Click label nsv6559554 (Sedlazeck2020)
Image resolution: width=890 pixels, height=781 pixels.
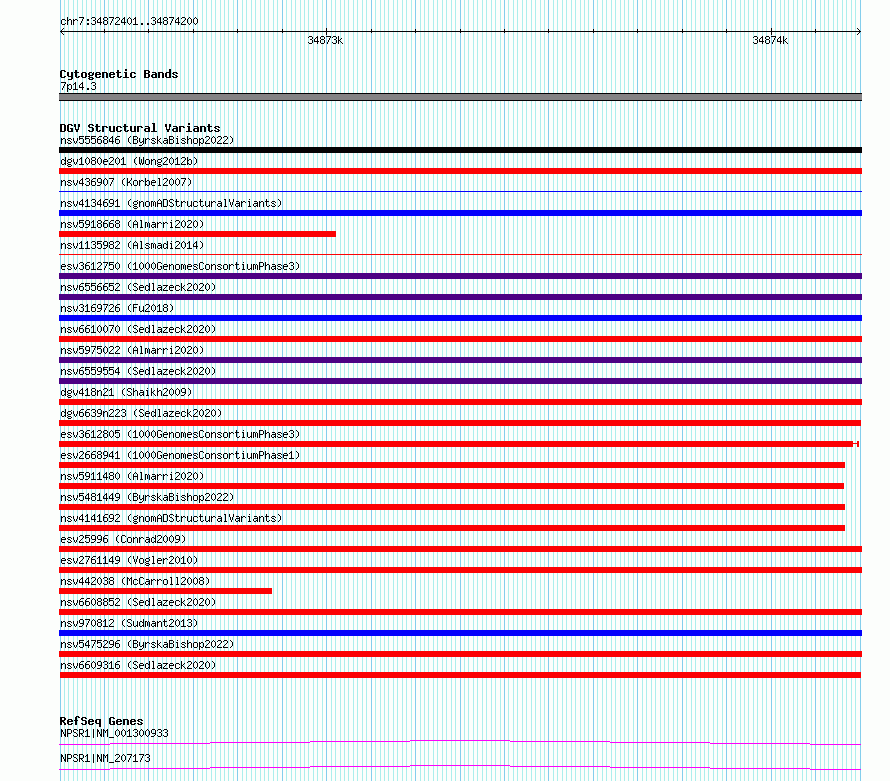[x=138, y=371]
